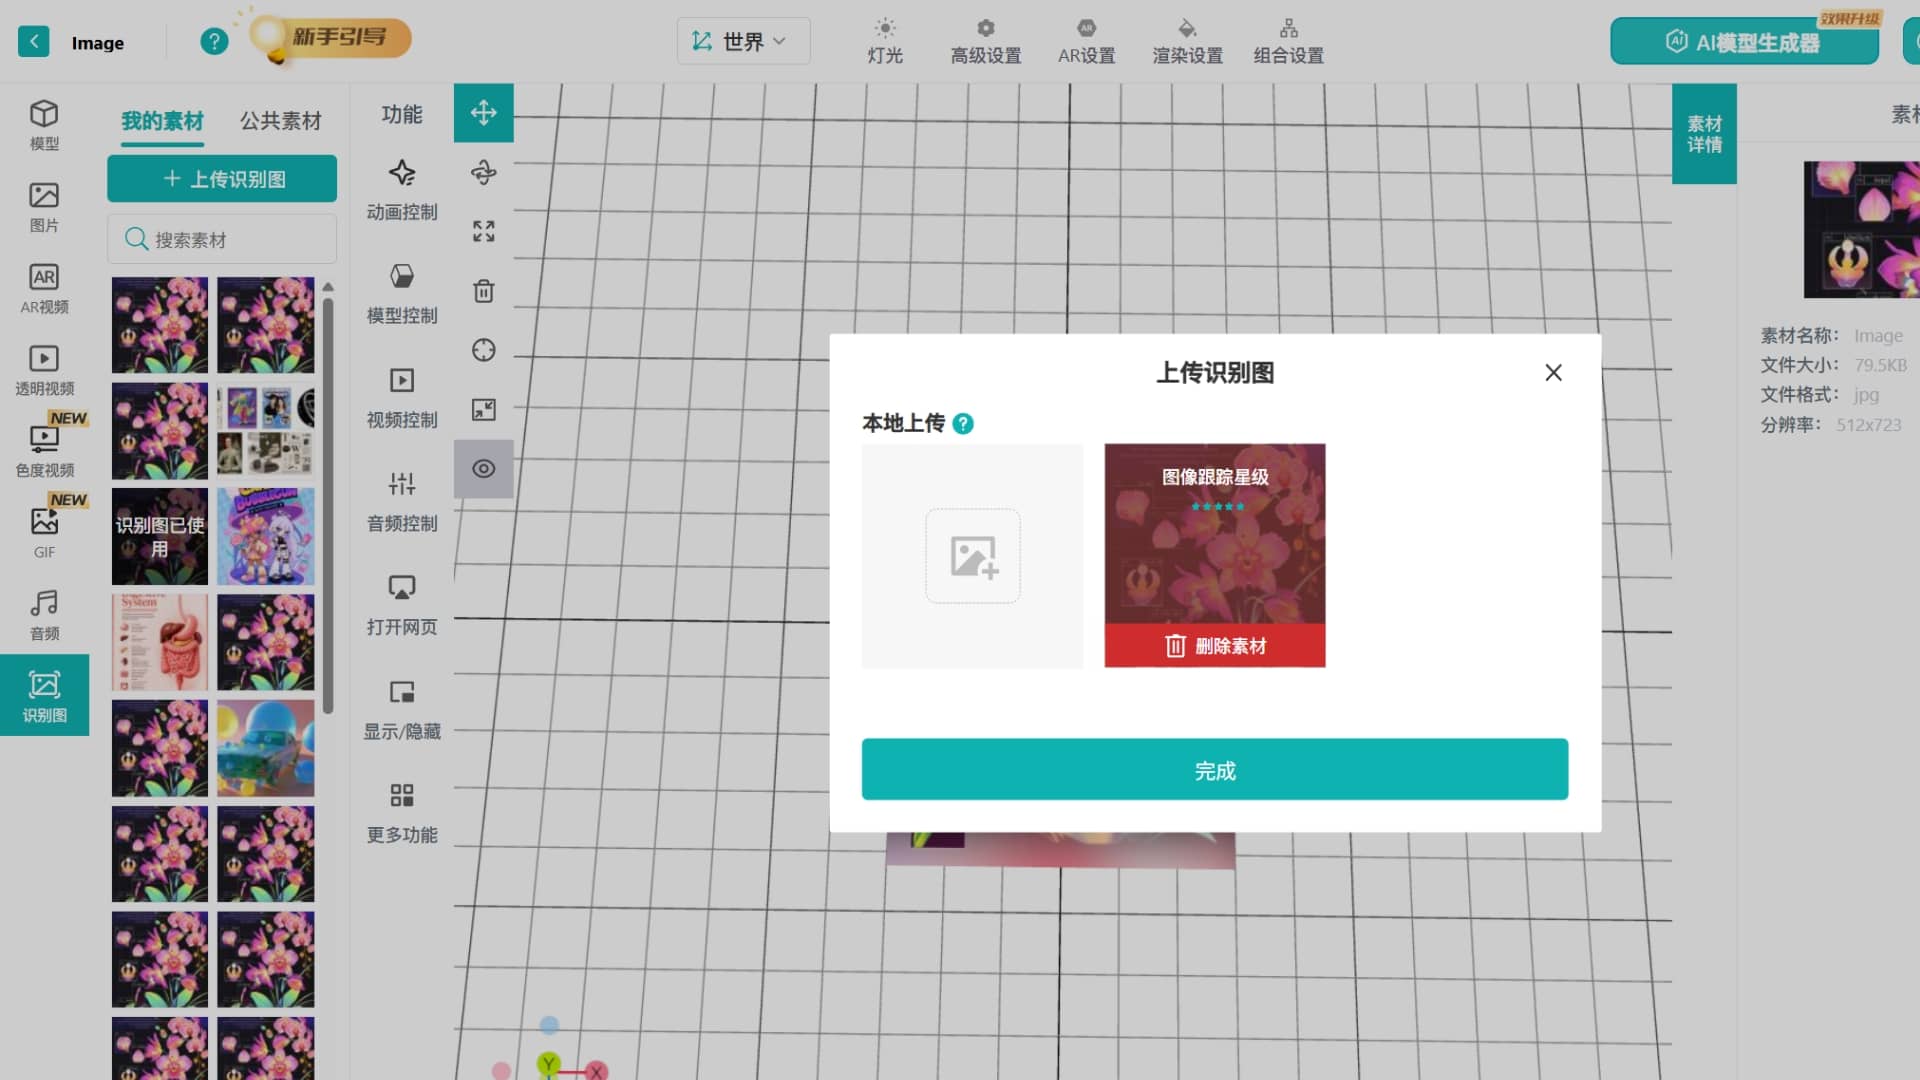Select 识别图 in left sidebar

click(44, 696)
